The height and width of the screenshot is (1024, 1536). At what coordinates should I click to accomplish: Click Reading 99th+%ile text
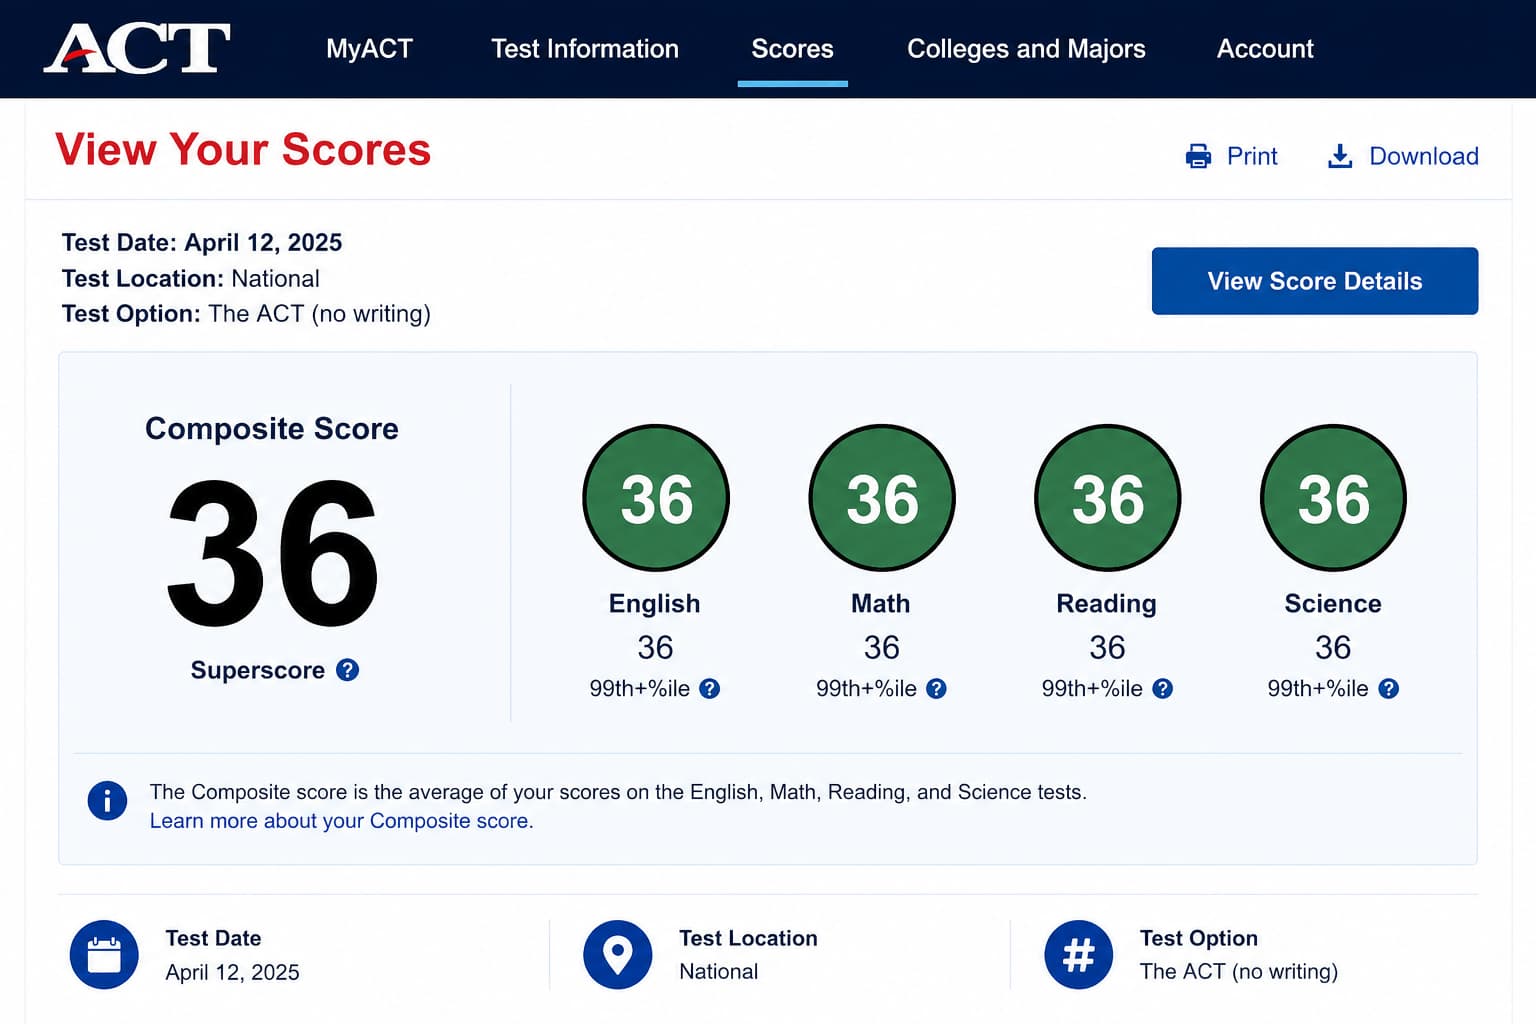point(1092,689)
